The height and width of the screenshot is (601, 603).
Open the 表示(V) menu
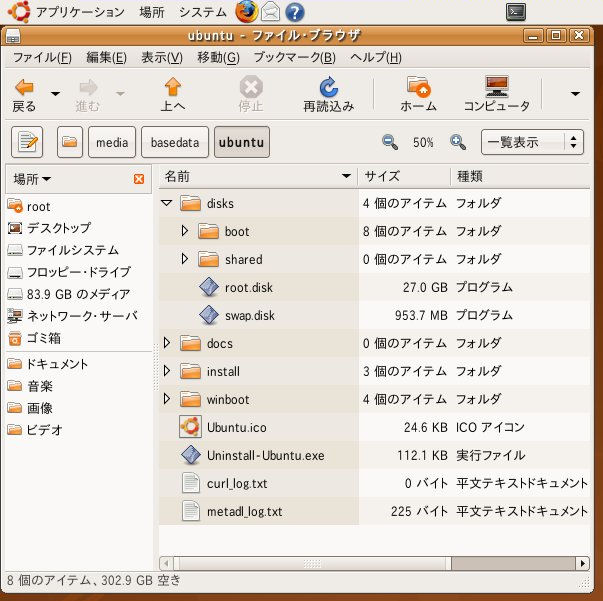point(162,58)
